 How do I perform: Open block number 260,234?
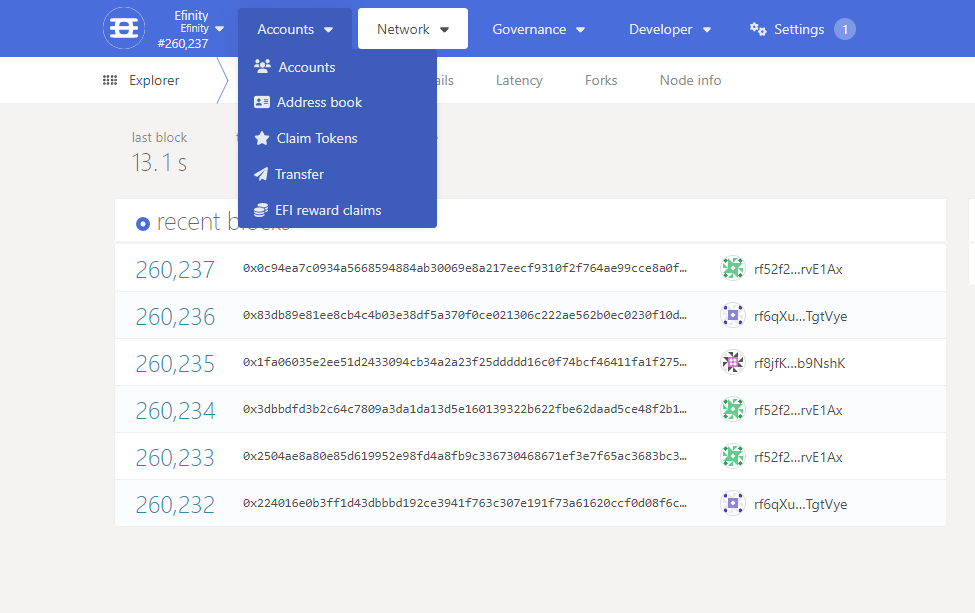tap(175, 410)
